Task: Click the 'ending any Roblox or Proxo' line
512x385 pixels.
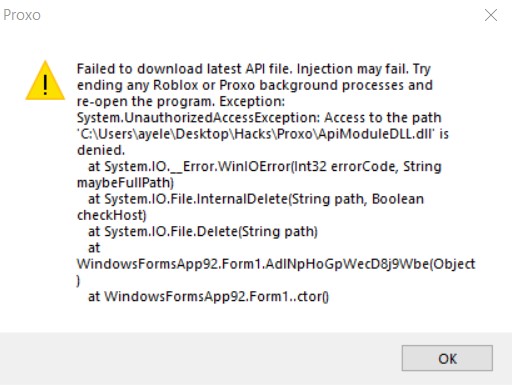Action: (255, 85)
